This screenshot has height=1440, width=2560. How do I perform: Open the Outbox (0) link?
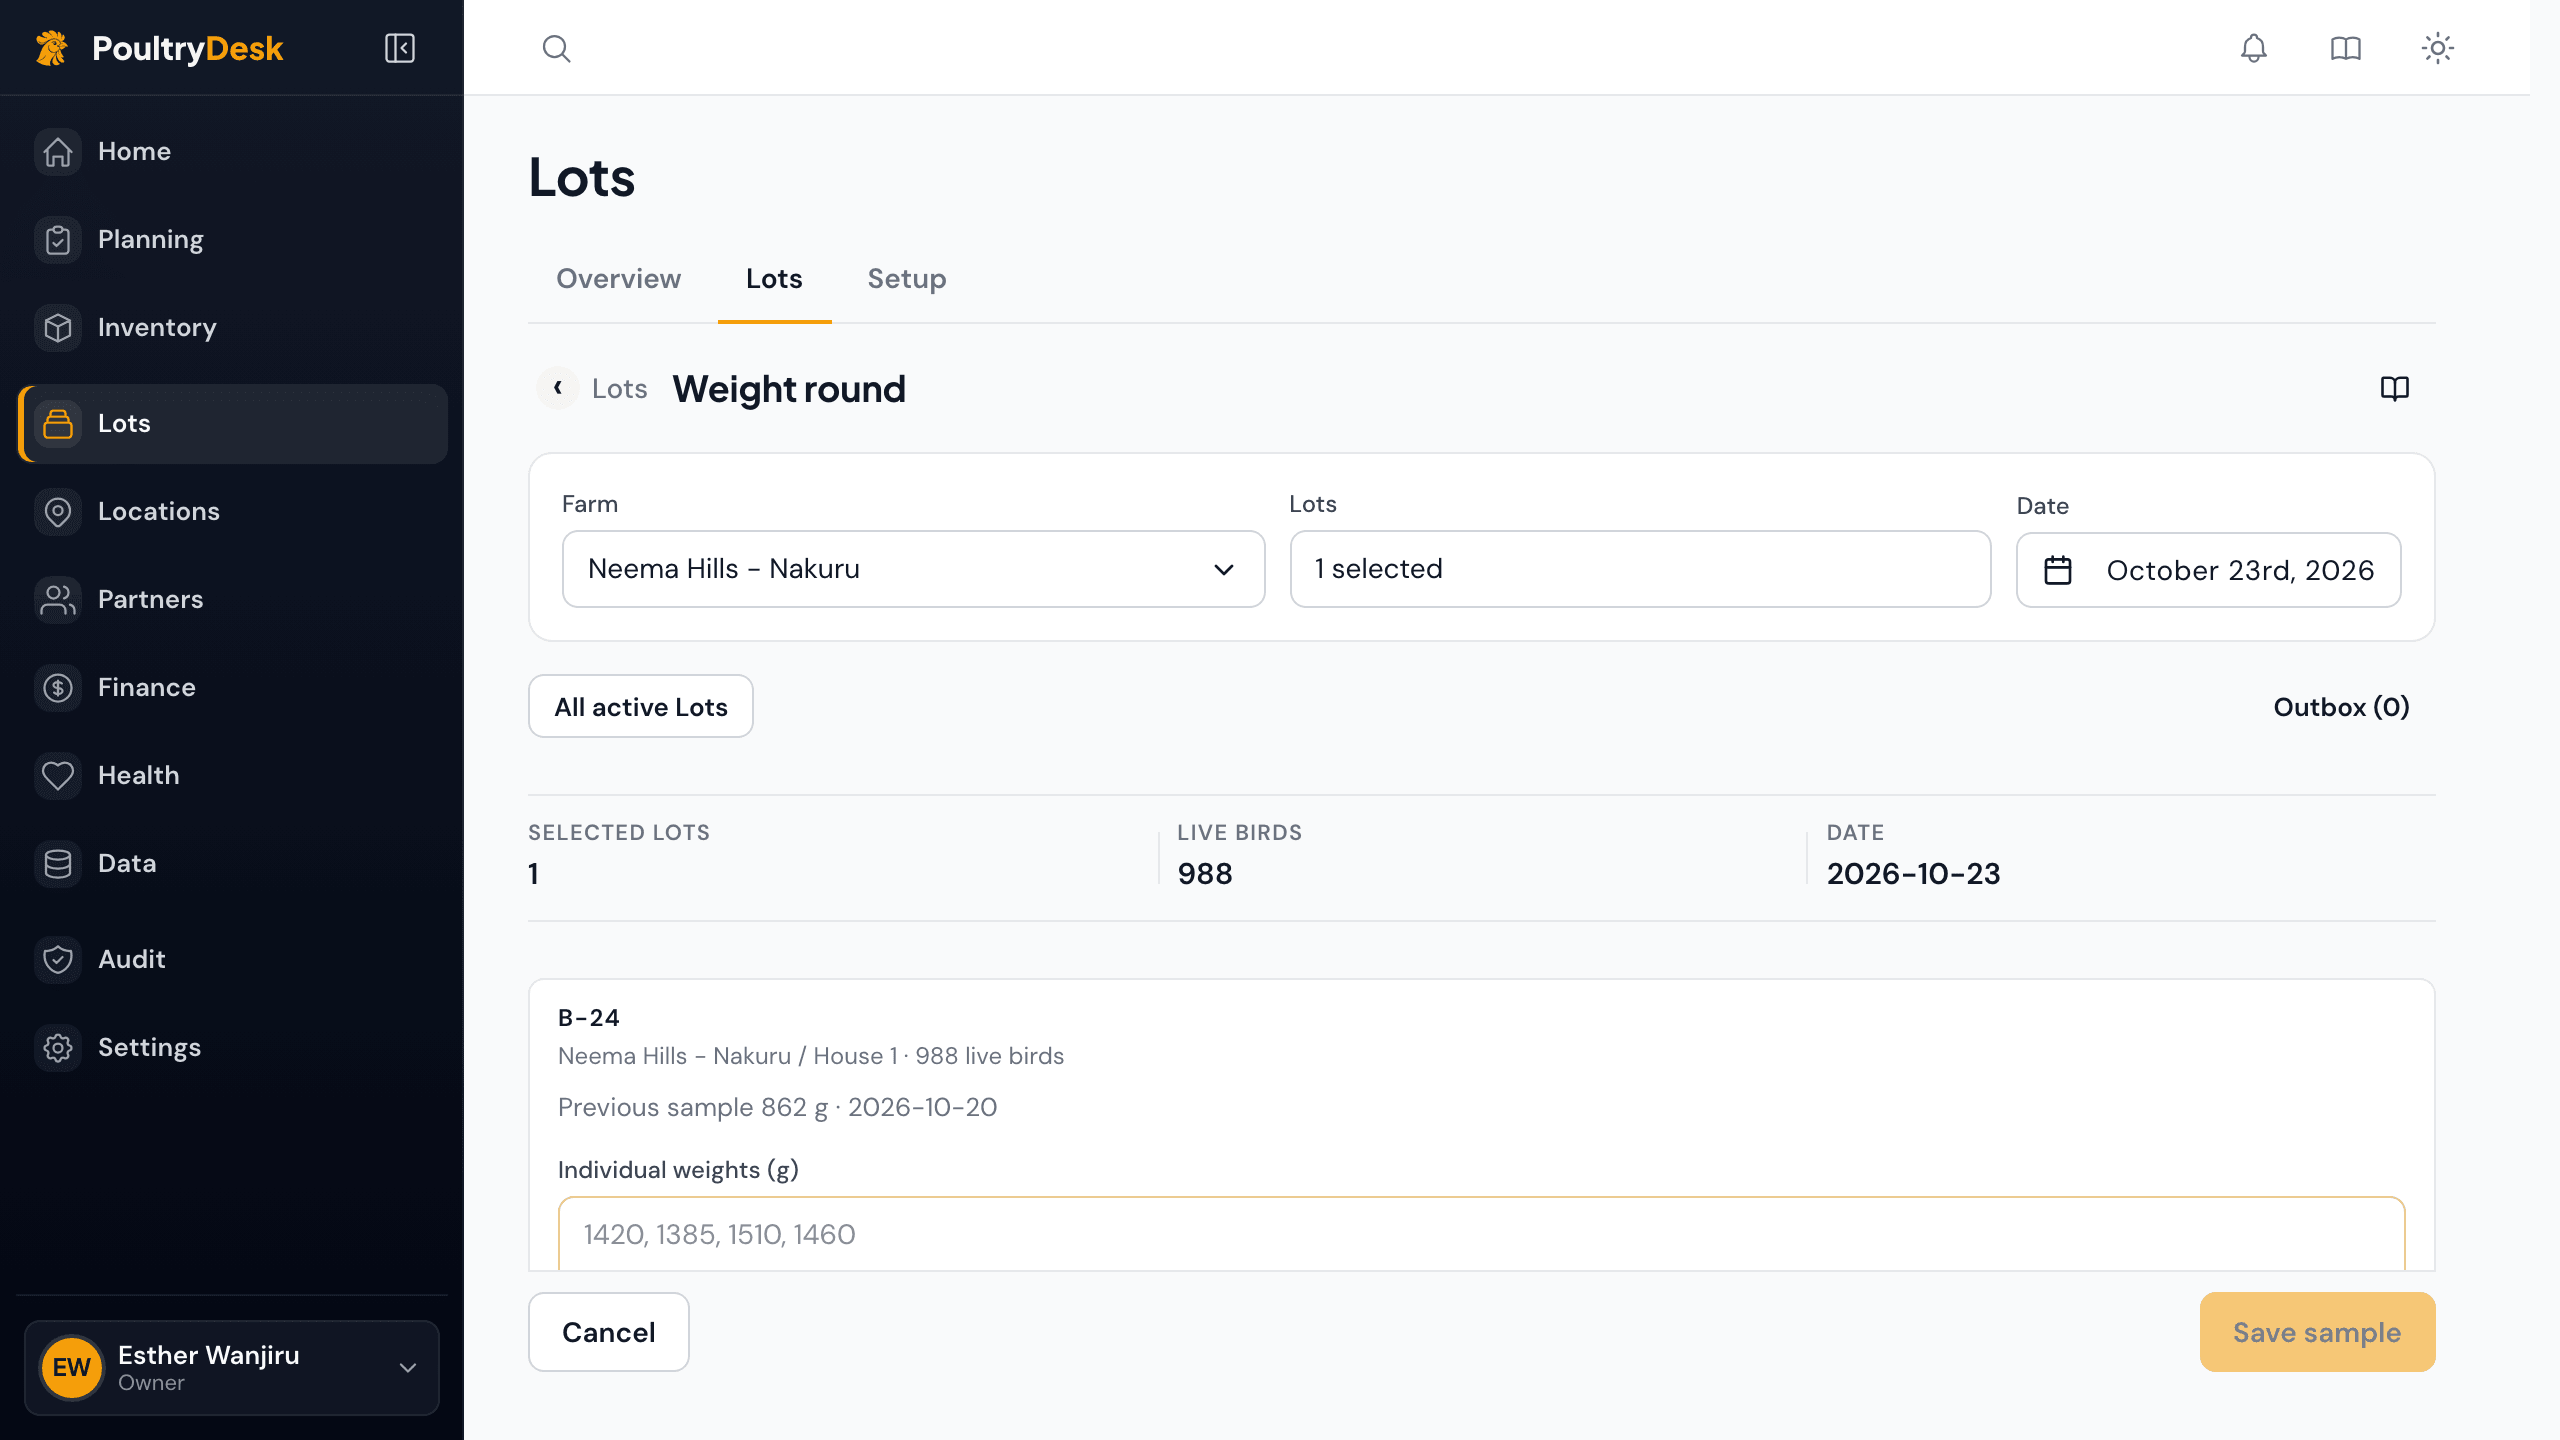2342,707
